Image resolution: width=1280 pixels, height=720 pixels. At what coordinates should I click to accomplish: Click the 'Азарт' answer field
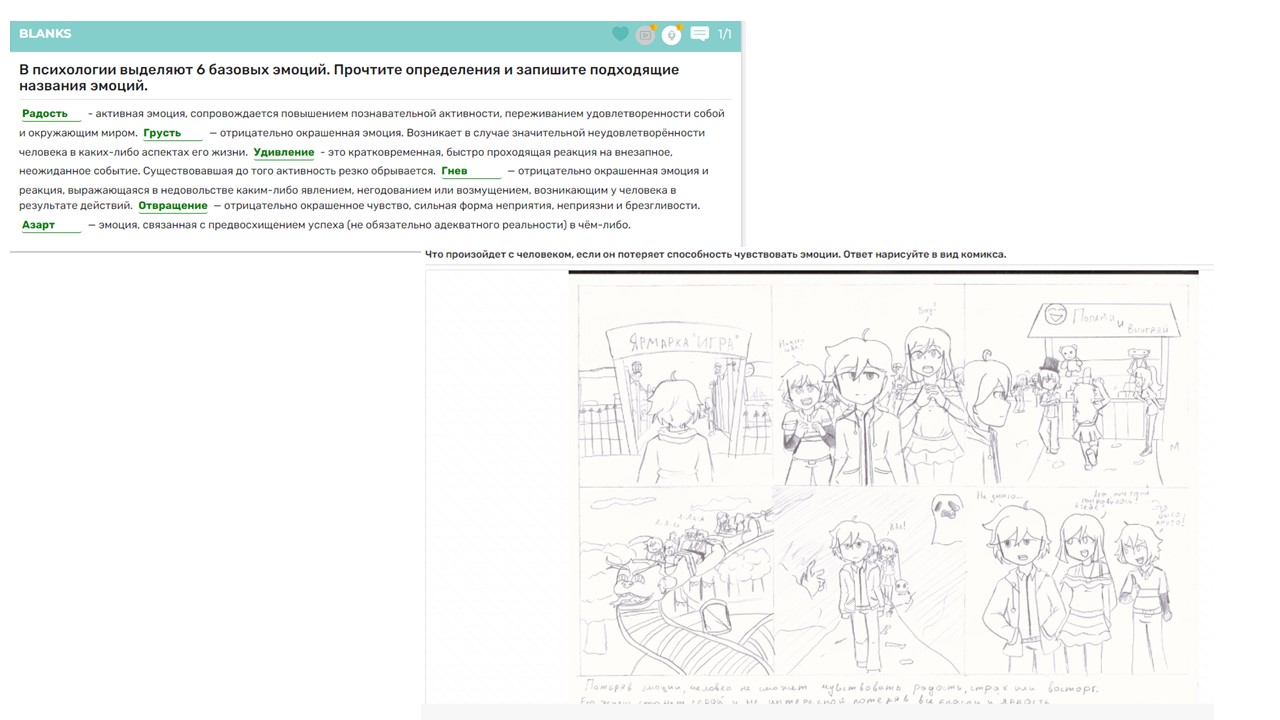point(50,225)
